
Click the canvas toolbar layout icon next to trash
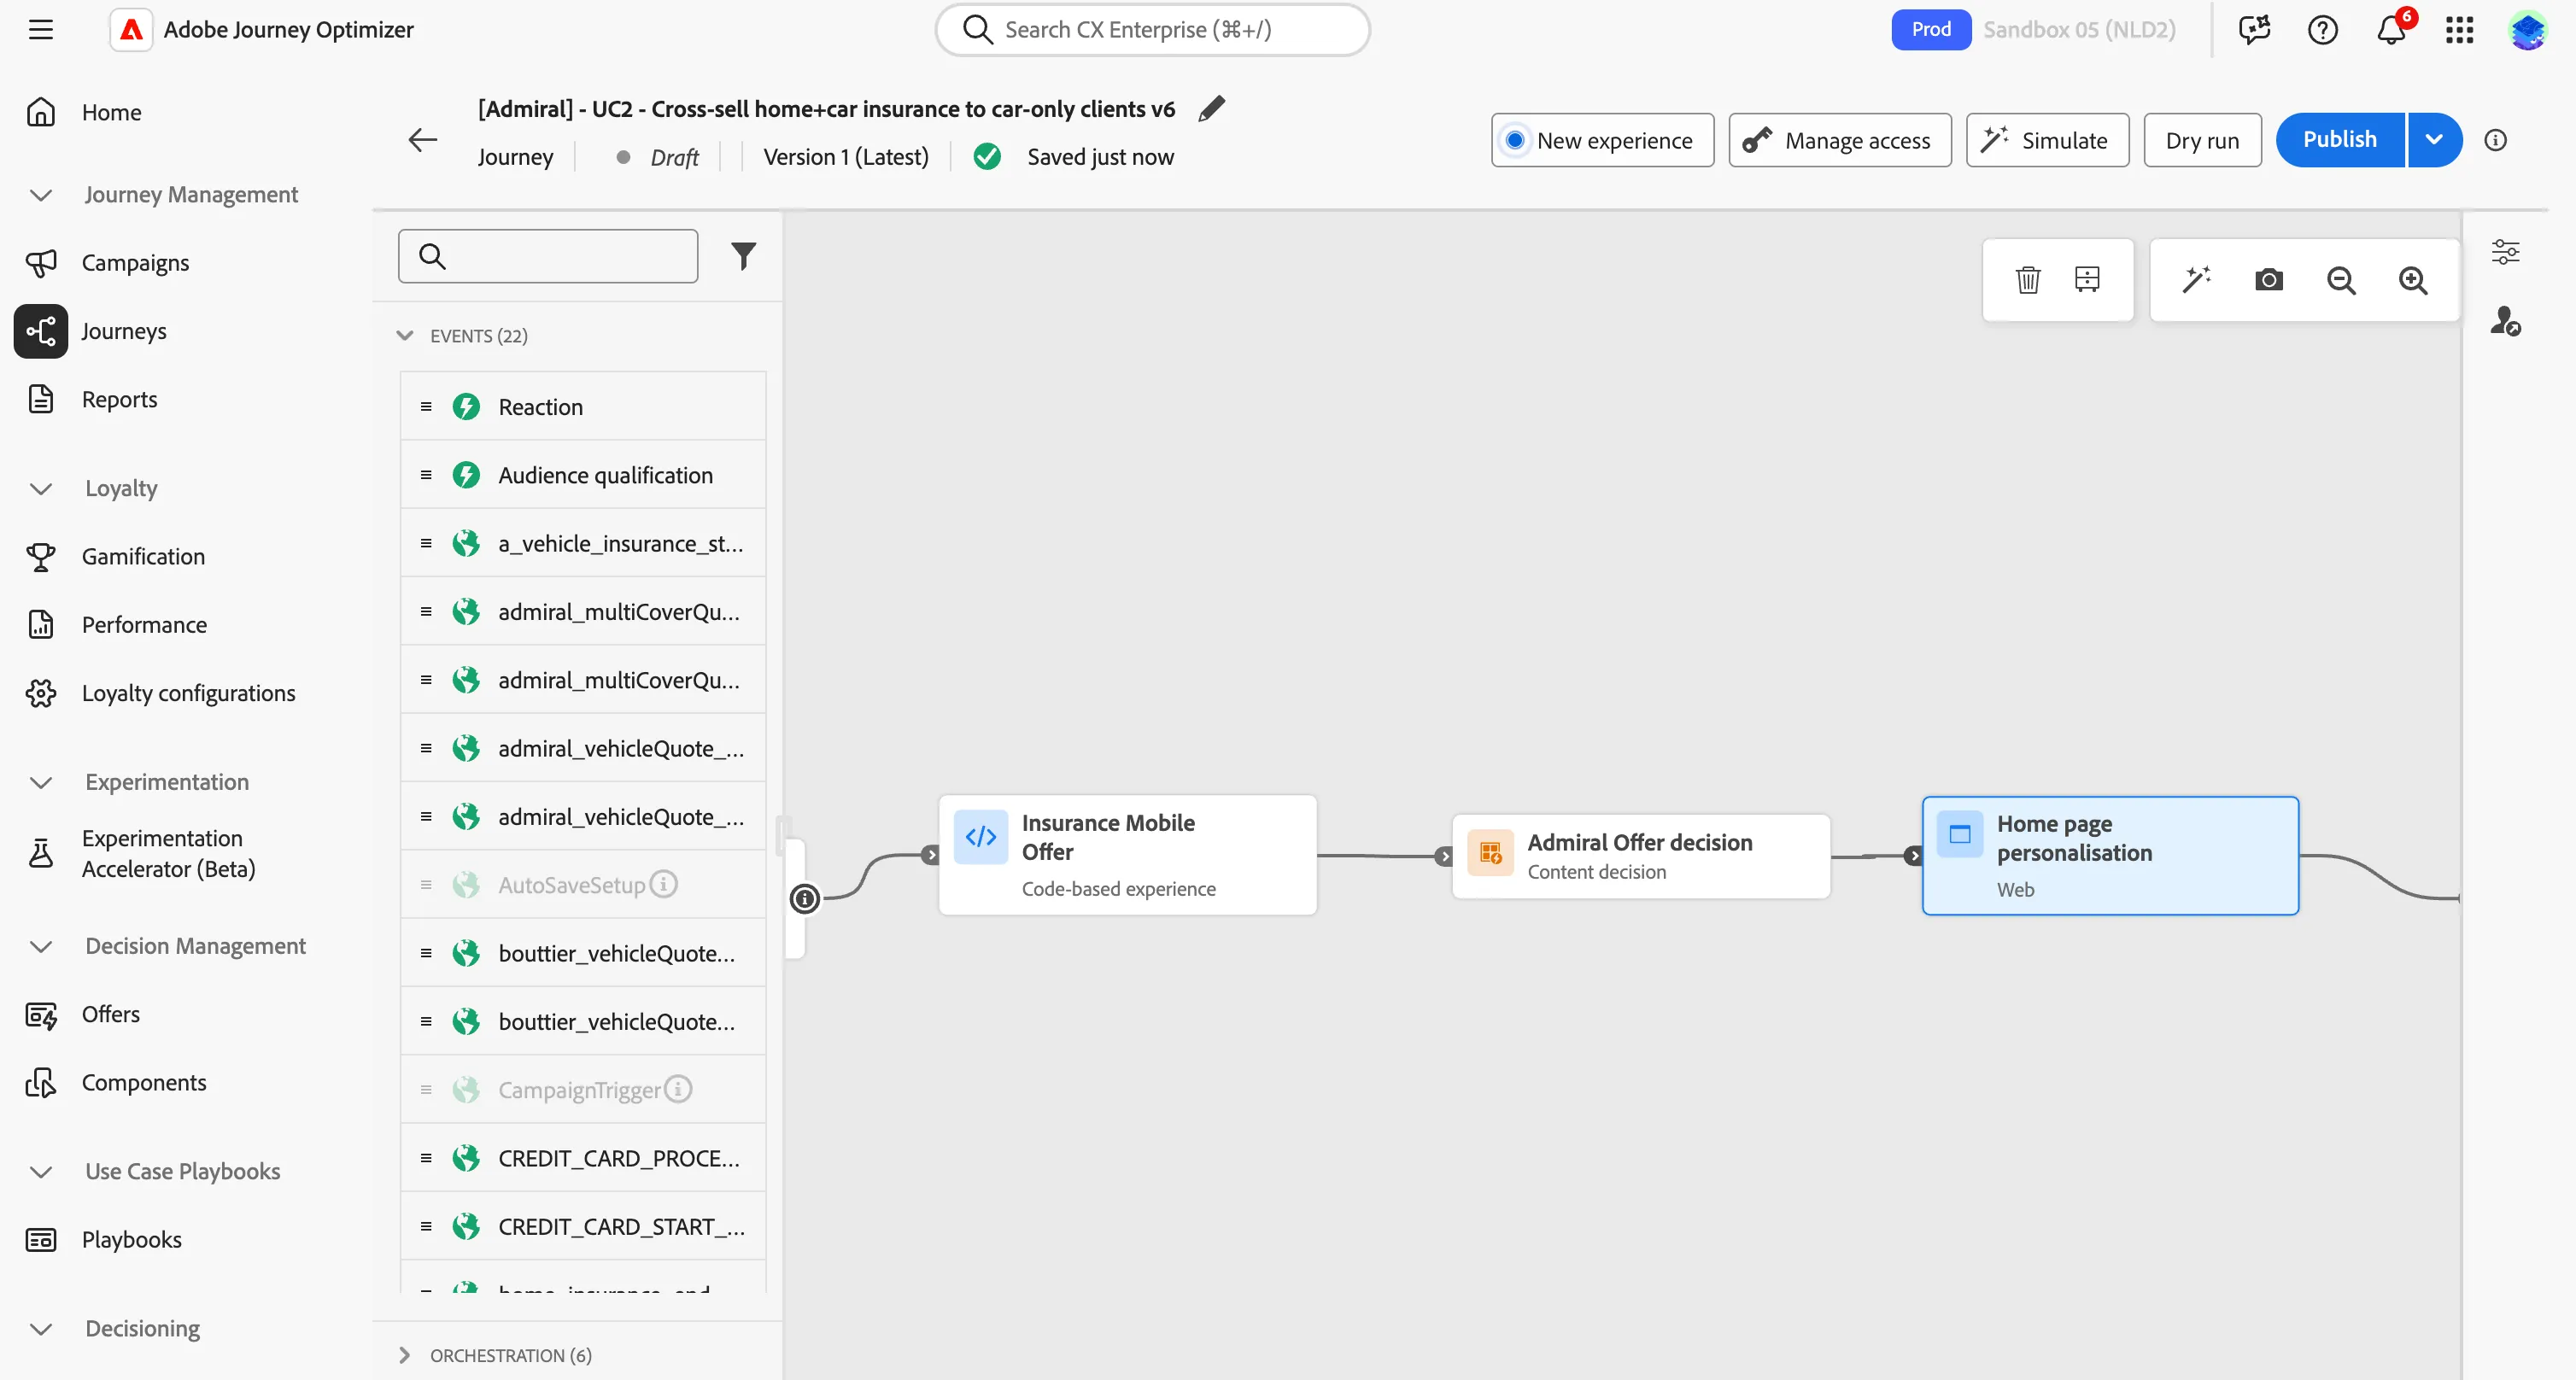(x=2087, y=280)
